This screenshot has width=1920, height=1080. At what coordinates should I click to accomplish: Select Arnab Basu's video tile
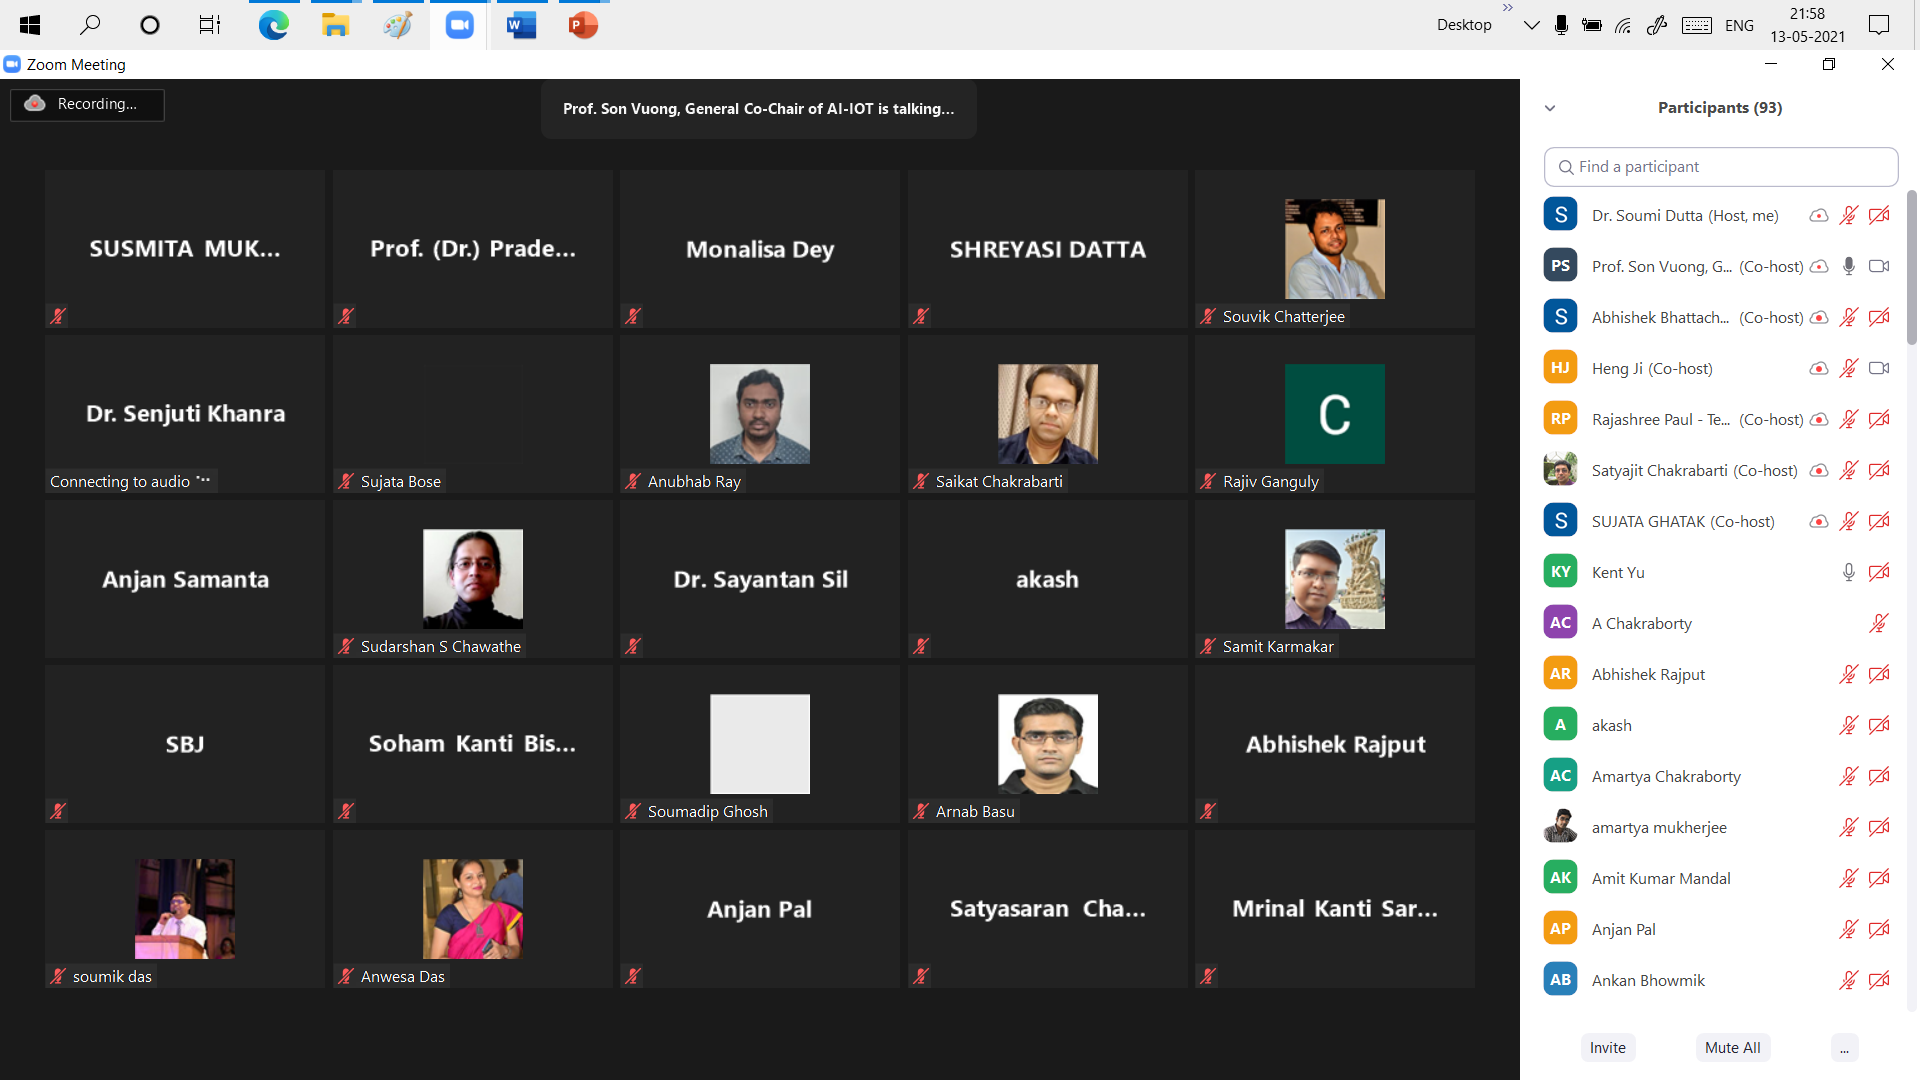1048,744
